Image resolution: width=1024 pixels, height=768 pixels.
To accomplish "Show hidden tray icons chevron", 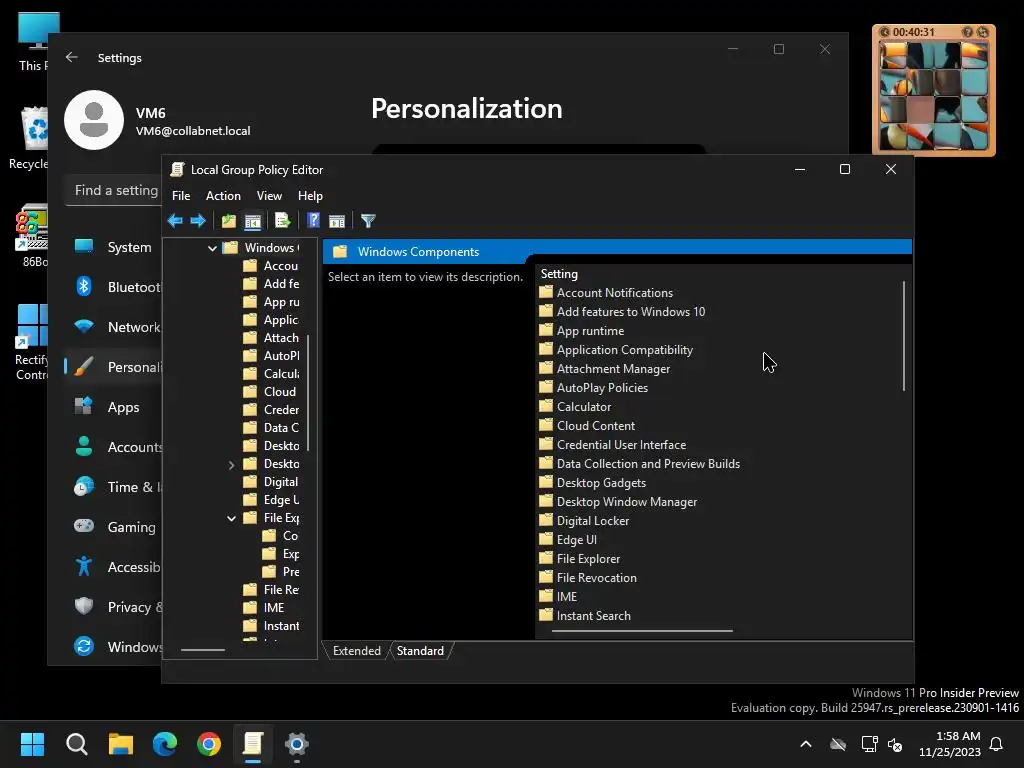I will pos(806,744).
